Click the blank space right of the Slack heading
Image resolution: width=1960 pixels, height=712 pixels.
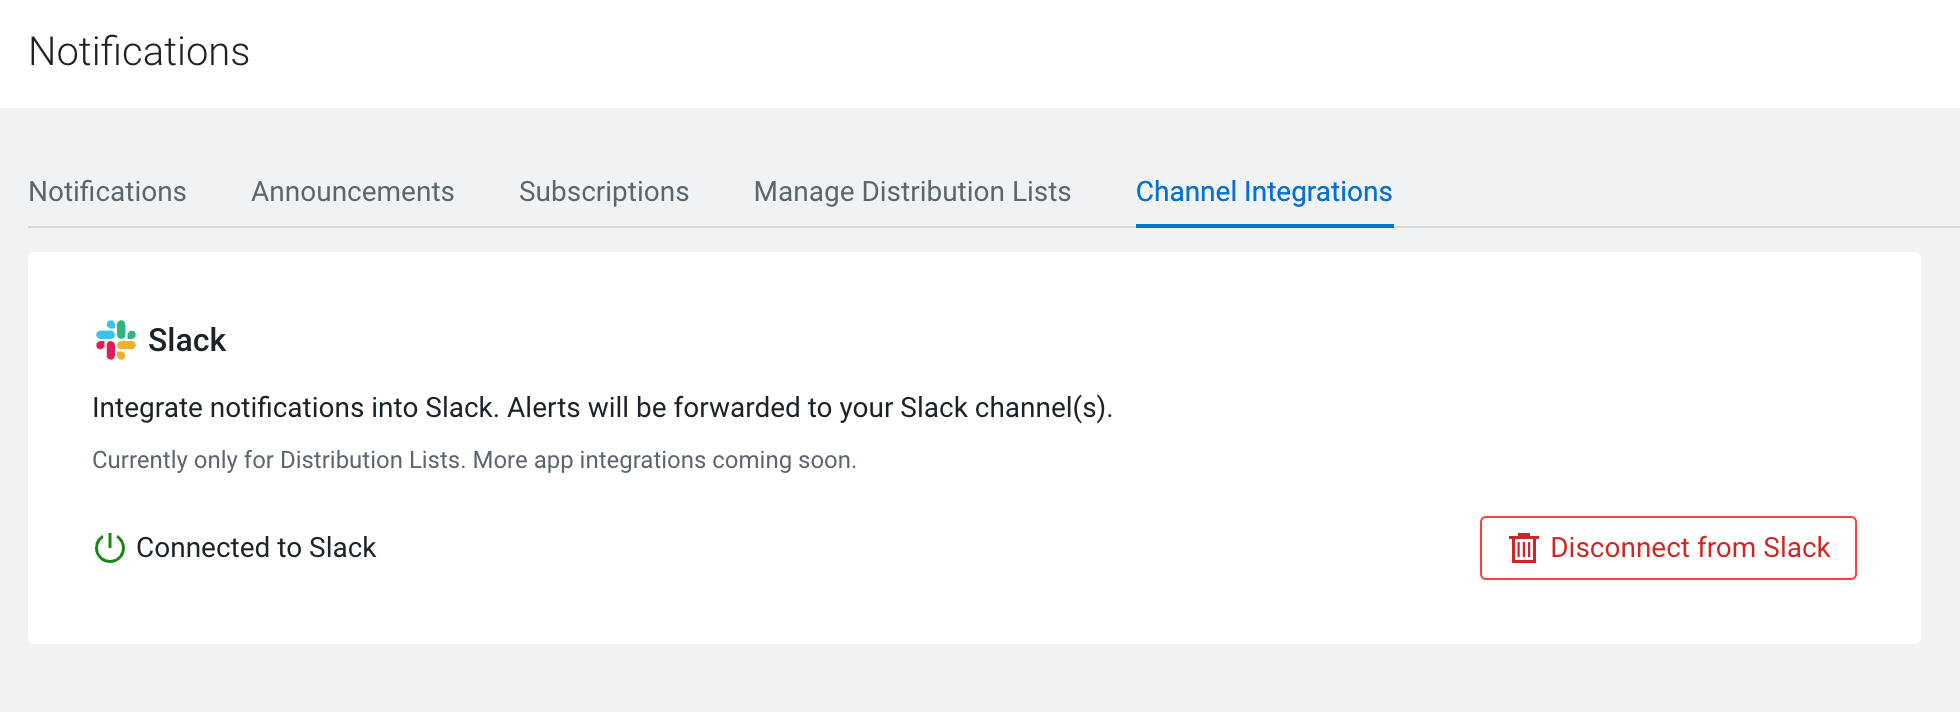1000,340
